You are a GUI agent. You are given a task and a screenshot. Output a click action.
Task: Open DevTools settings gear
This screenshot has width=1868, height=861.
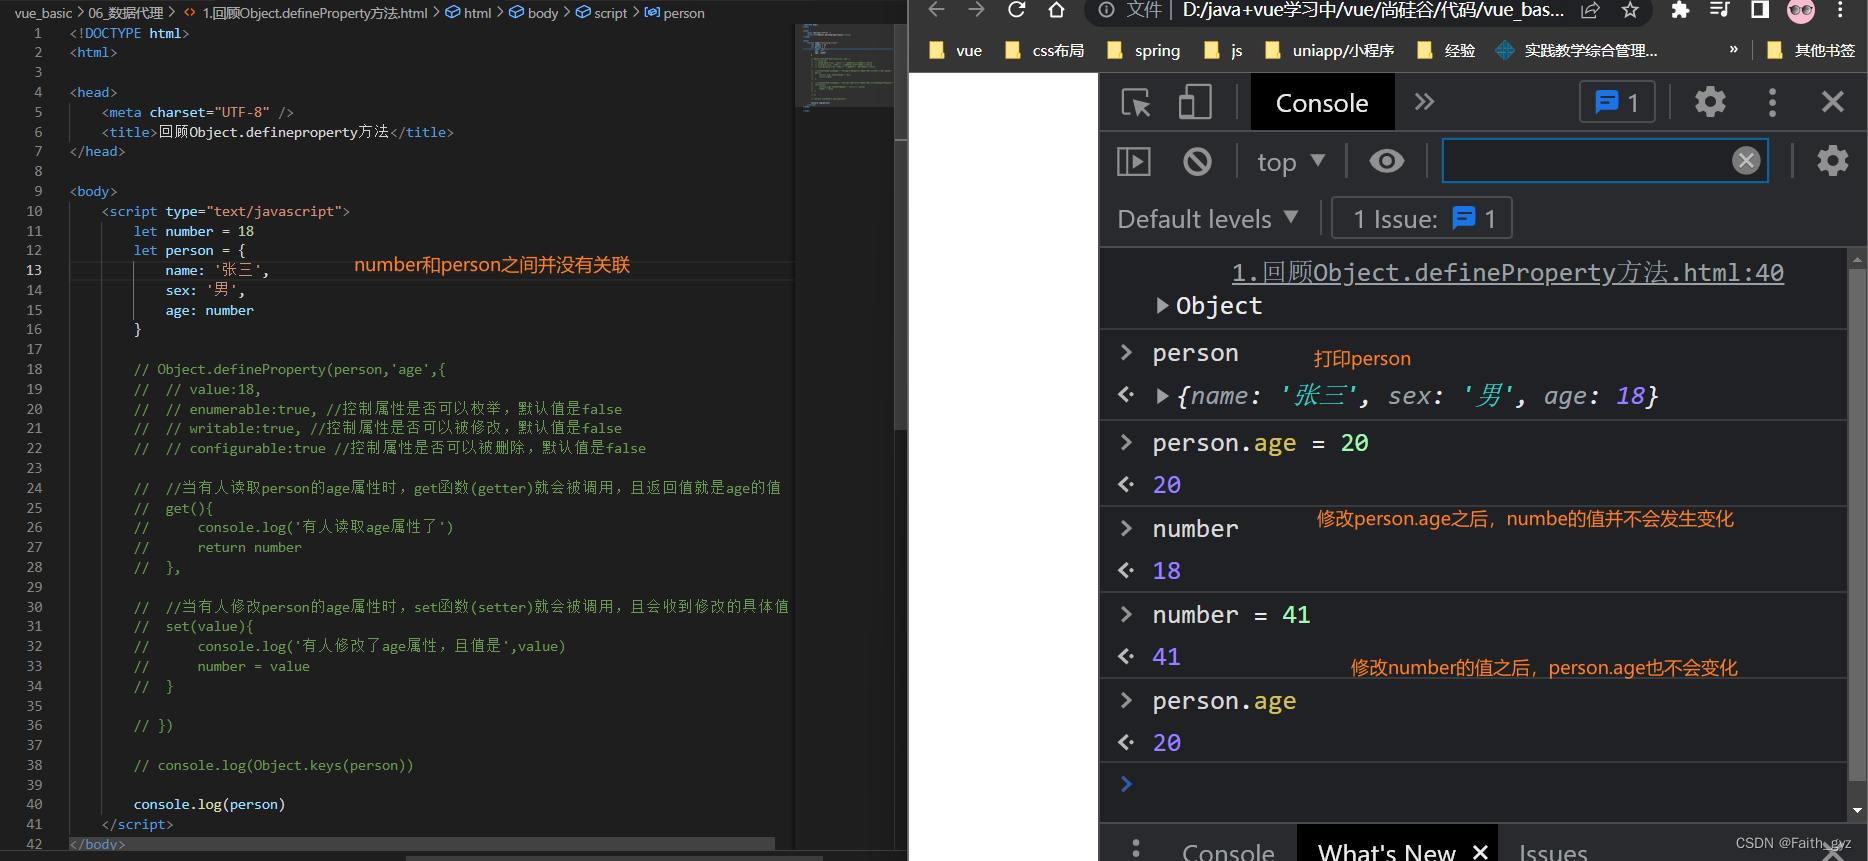(x=1710, y=102)
